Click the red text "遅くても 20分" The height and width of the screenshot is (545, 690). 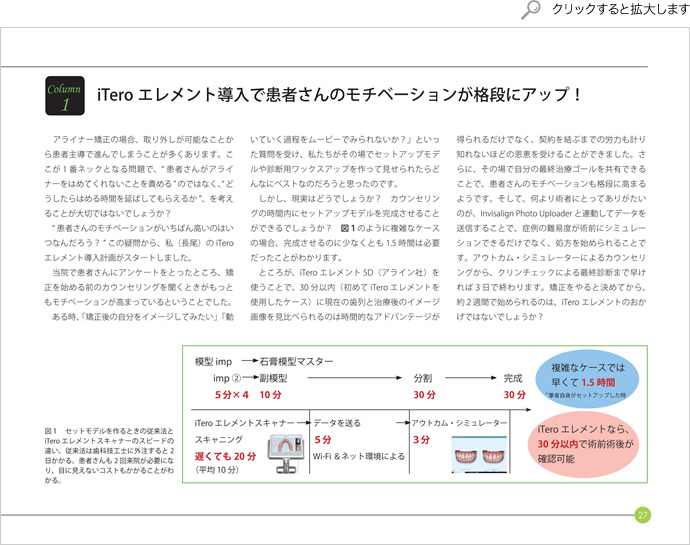coord(225,456)
